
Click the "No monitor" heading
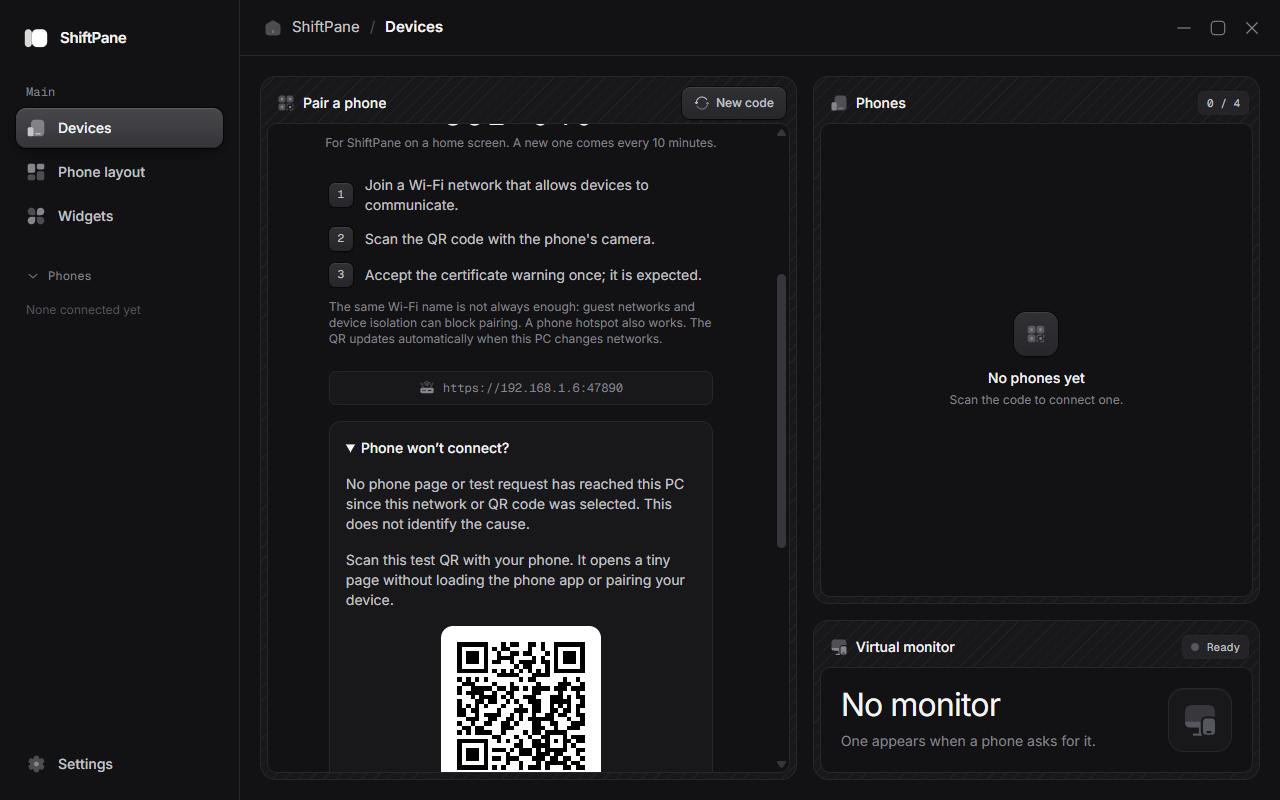tap(921, 705)
